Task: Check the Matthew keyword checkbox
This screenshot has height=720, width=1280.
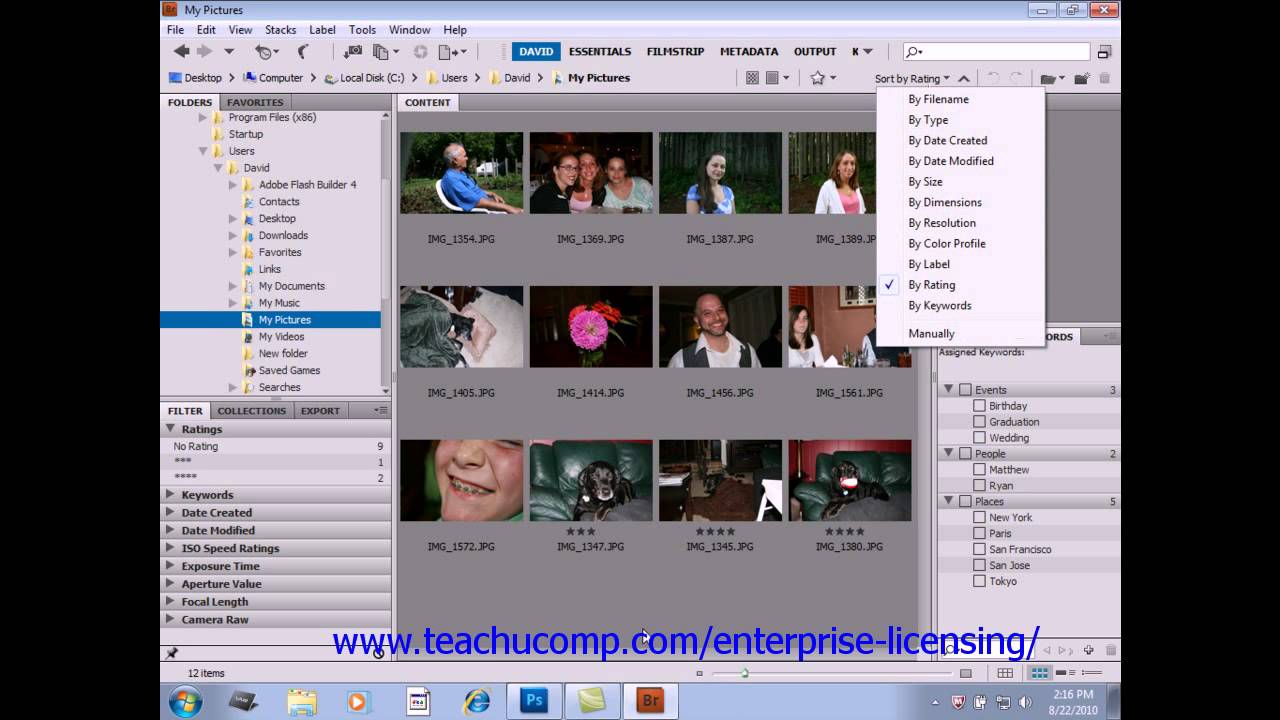Action: click(980, 469)
